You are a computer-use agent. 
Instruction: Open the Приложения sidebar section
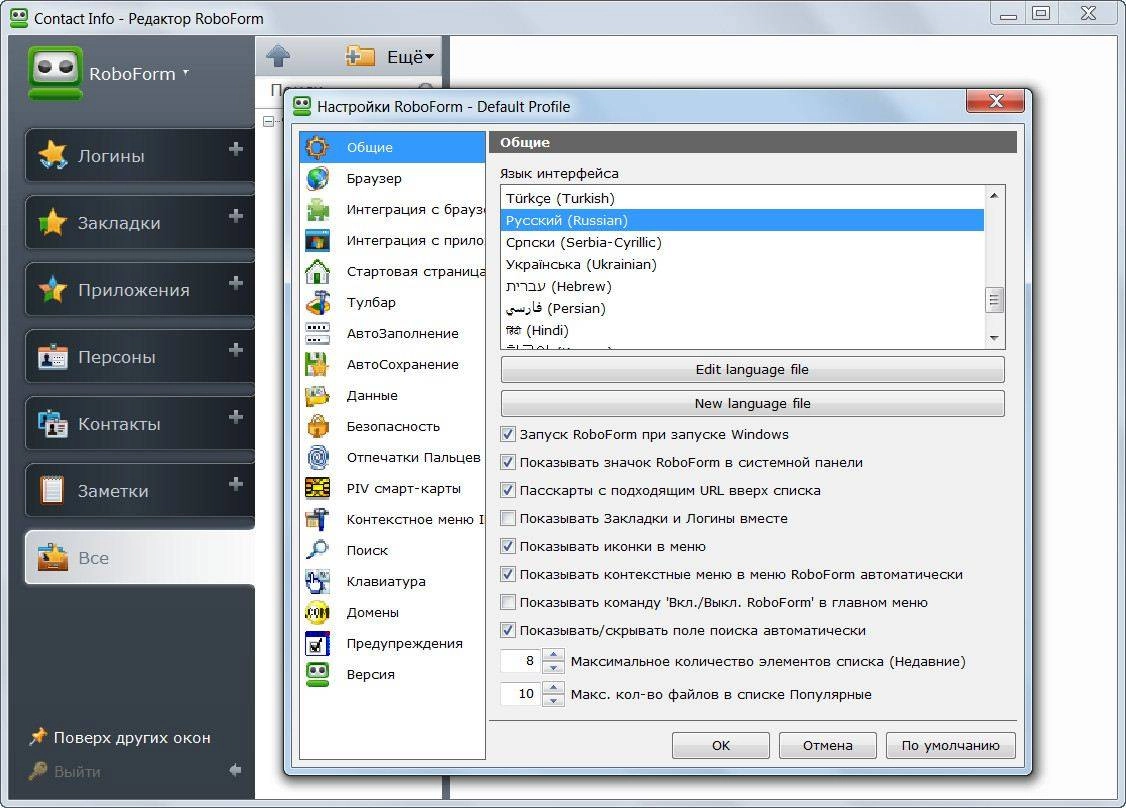[139, 289]
